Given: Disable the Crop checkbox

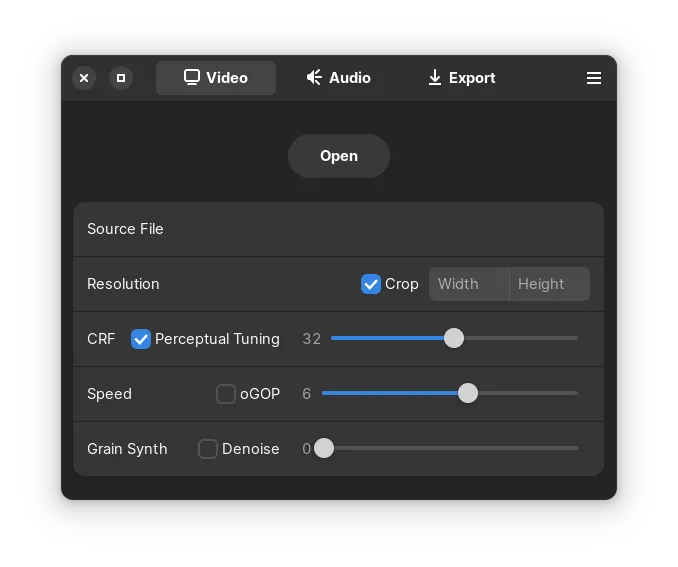Looking at the screenshot, I should pos(371,284).
